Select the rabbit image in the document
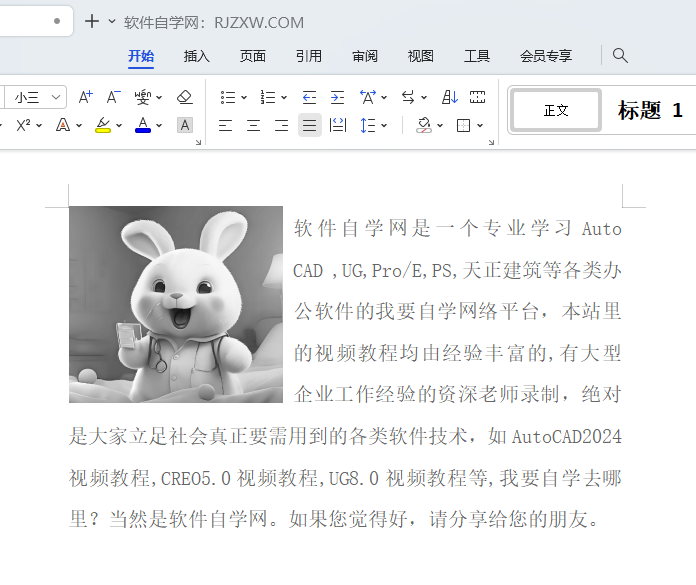This screenshot has width=696, height=585. tap(176, 304)
